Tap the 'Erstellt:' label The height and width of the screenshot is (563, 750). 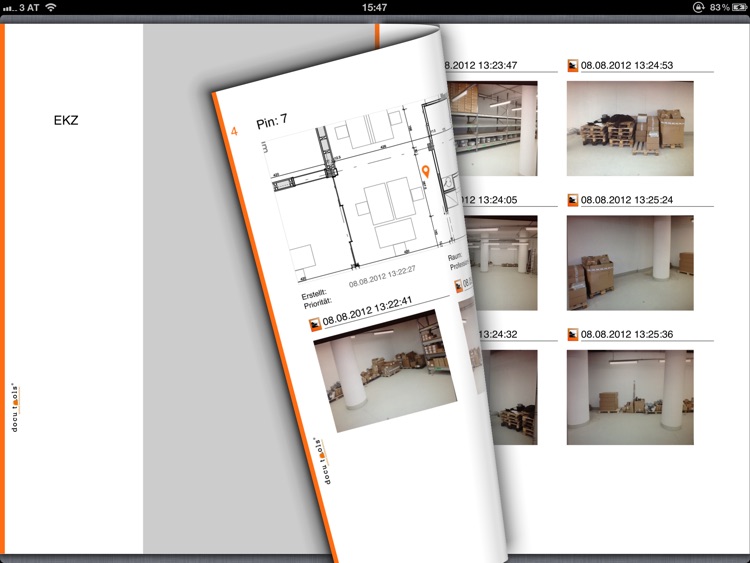[x=314, y=294]
